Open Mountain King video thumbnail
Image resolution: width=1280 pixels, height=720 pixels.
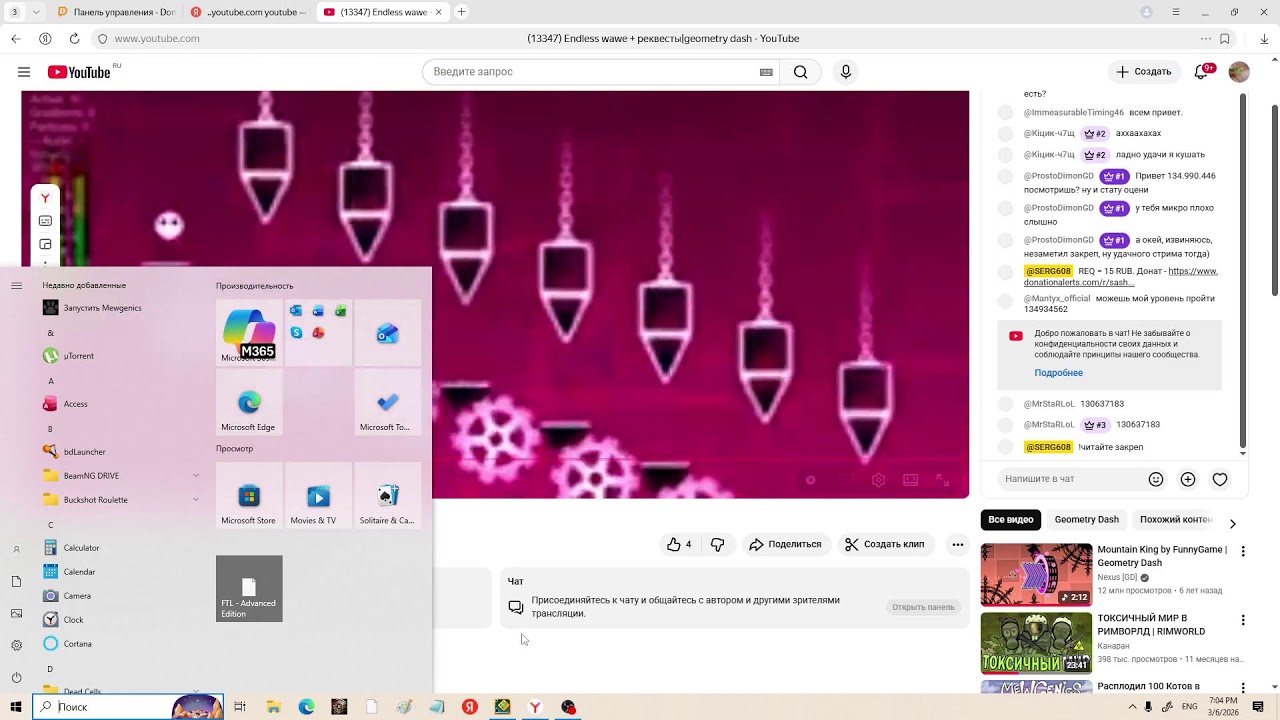(1036, 575)
